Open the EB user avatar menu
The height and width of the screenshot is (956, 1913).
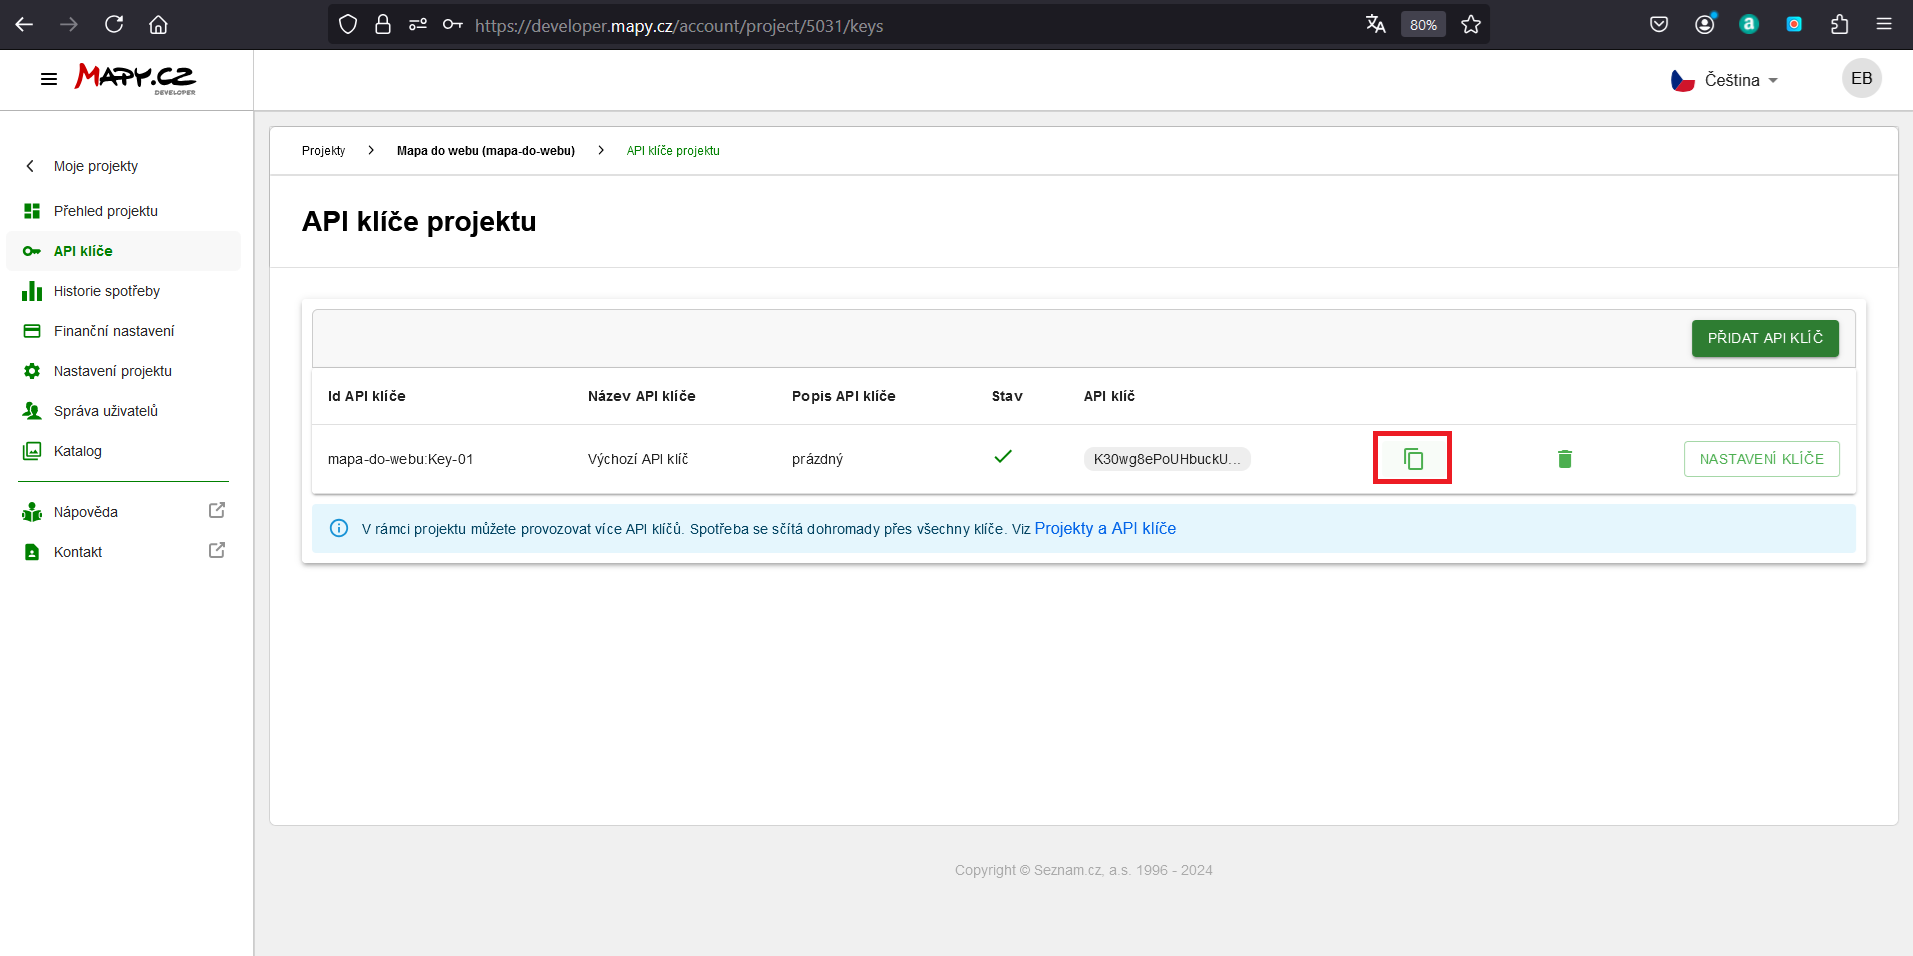pos(1861,79)
